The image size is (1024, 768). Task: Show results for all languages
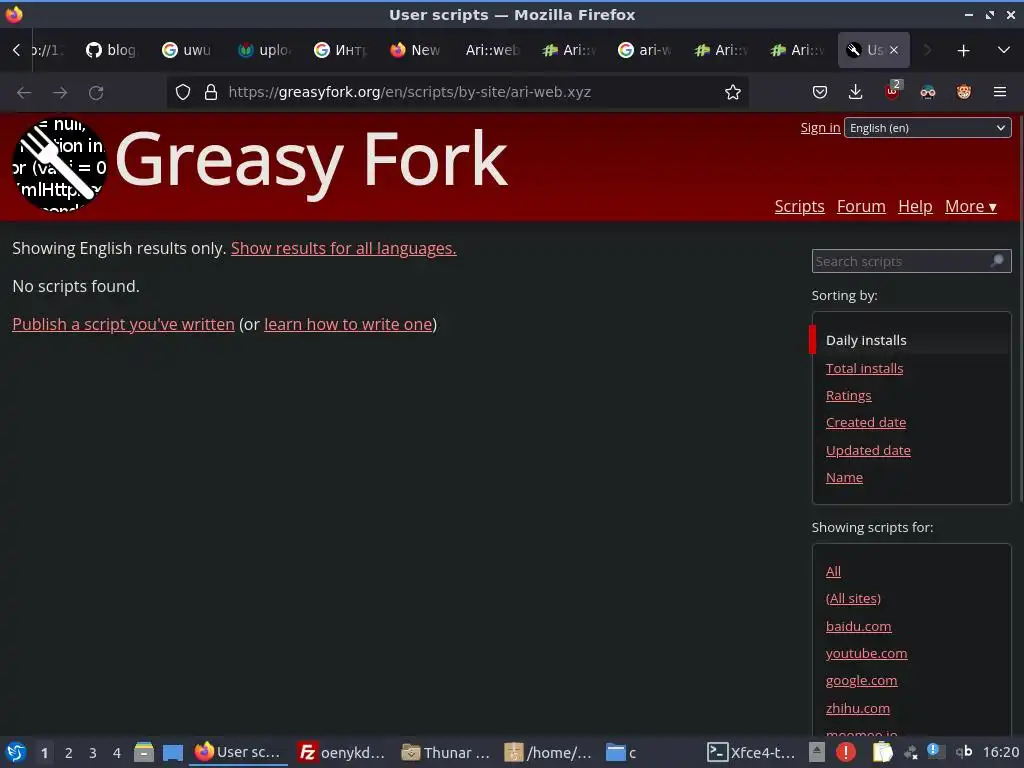coord(344,248)
